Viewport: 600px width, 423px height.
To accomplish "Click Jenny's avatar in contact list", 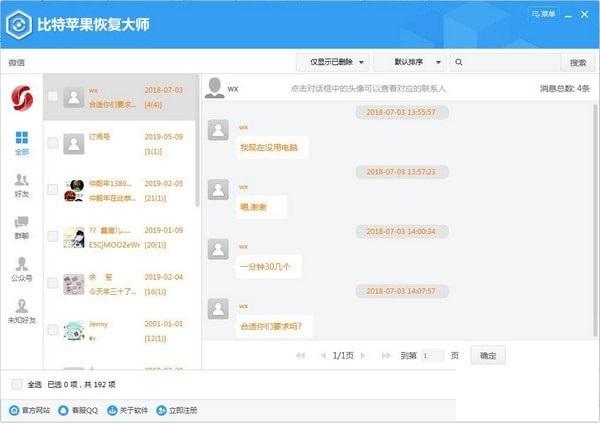I will (x=73, y=331).
